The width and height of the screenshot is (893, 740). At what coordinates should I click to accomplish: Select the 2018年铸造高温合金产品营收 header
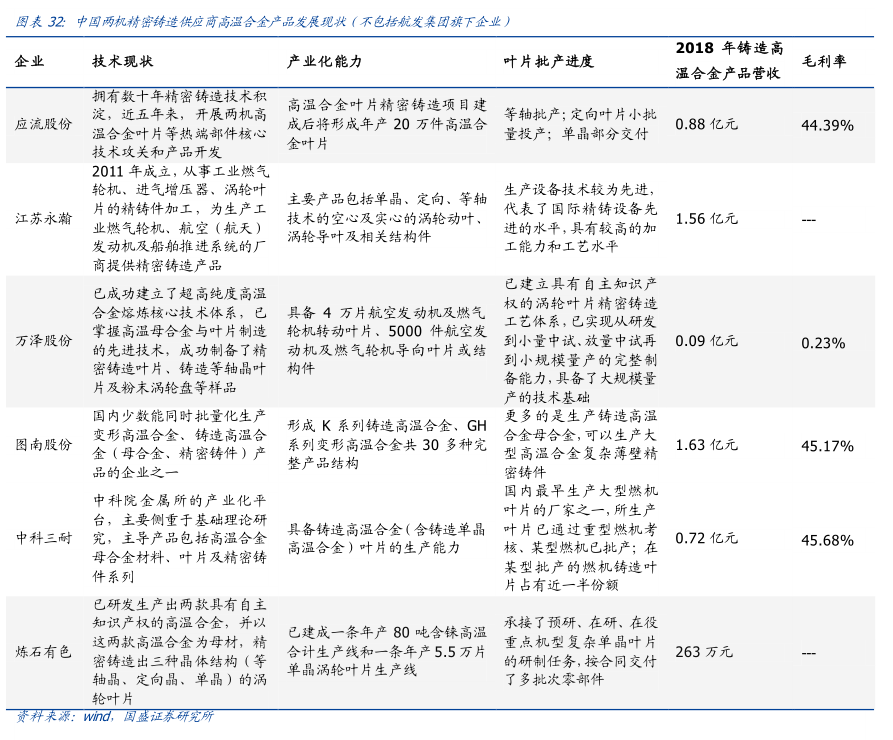730,60
